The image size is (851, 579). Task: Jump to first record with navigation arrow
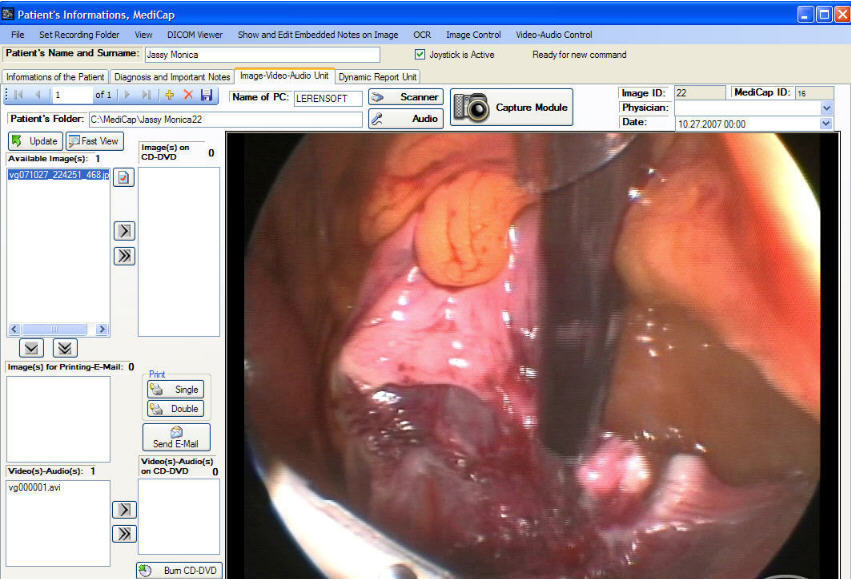point(16,95)
